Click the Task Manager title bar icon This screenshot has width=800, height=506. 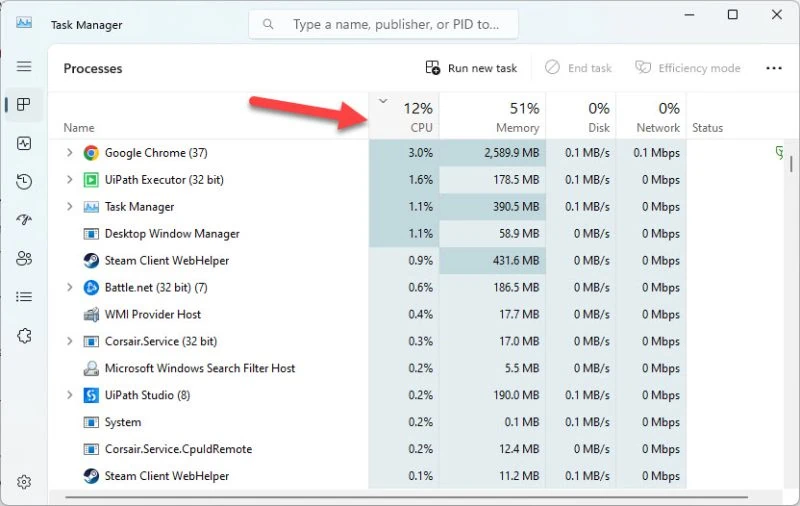tap(24, 23)
